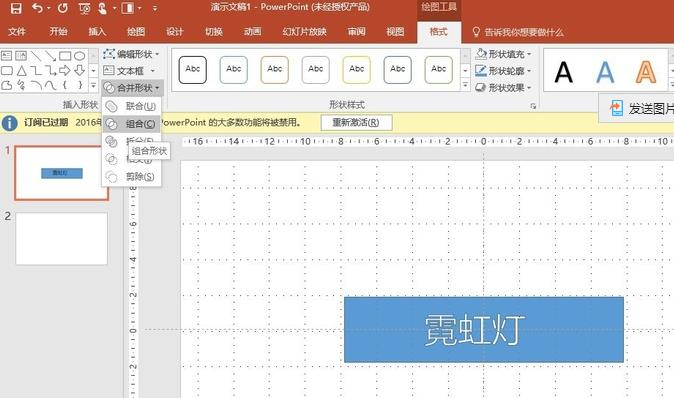Open the 审阅 tab
This screenshot has width=674, height=398.
(x=356, y=31)
